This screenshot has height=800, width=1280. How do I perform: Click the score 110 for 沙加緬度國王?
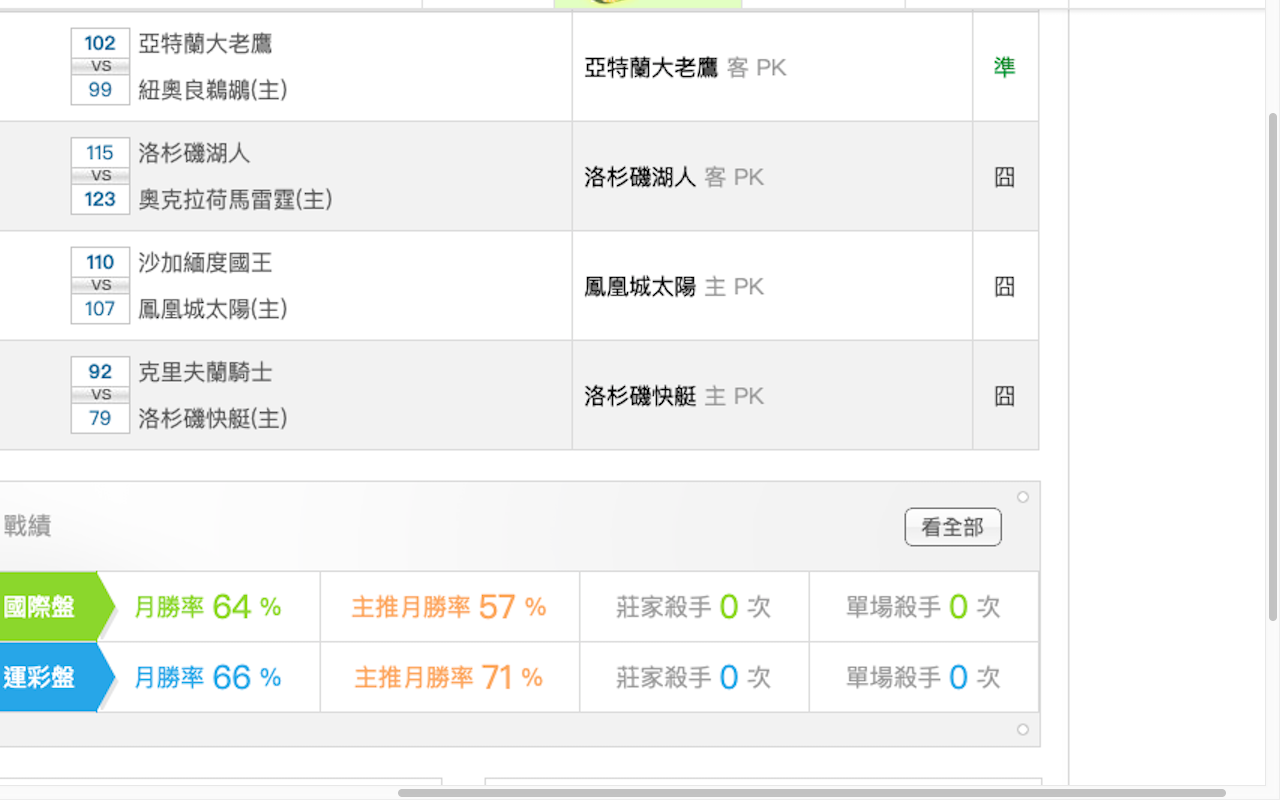(x=100, y=262)
